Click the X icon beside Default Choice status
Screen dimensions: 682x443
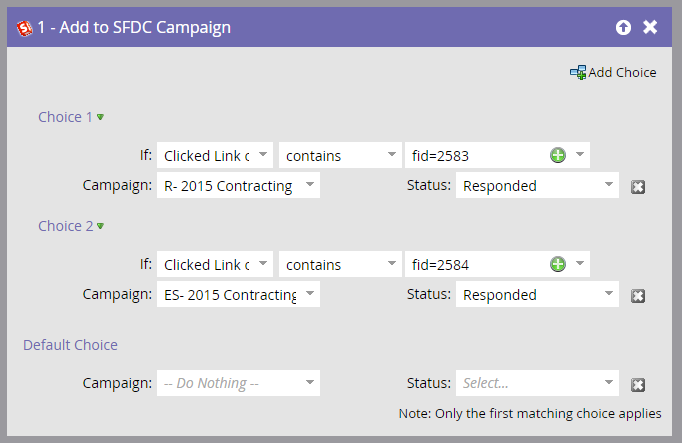(x=638, y=385)
